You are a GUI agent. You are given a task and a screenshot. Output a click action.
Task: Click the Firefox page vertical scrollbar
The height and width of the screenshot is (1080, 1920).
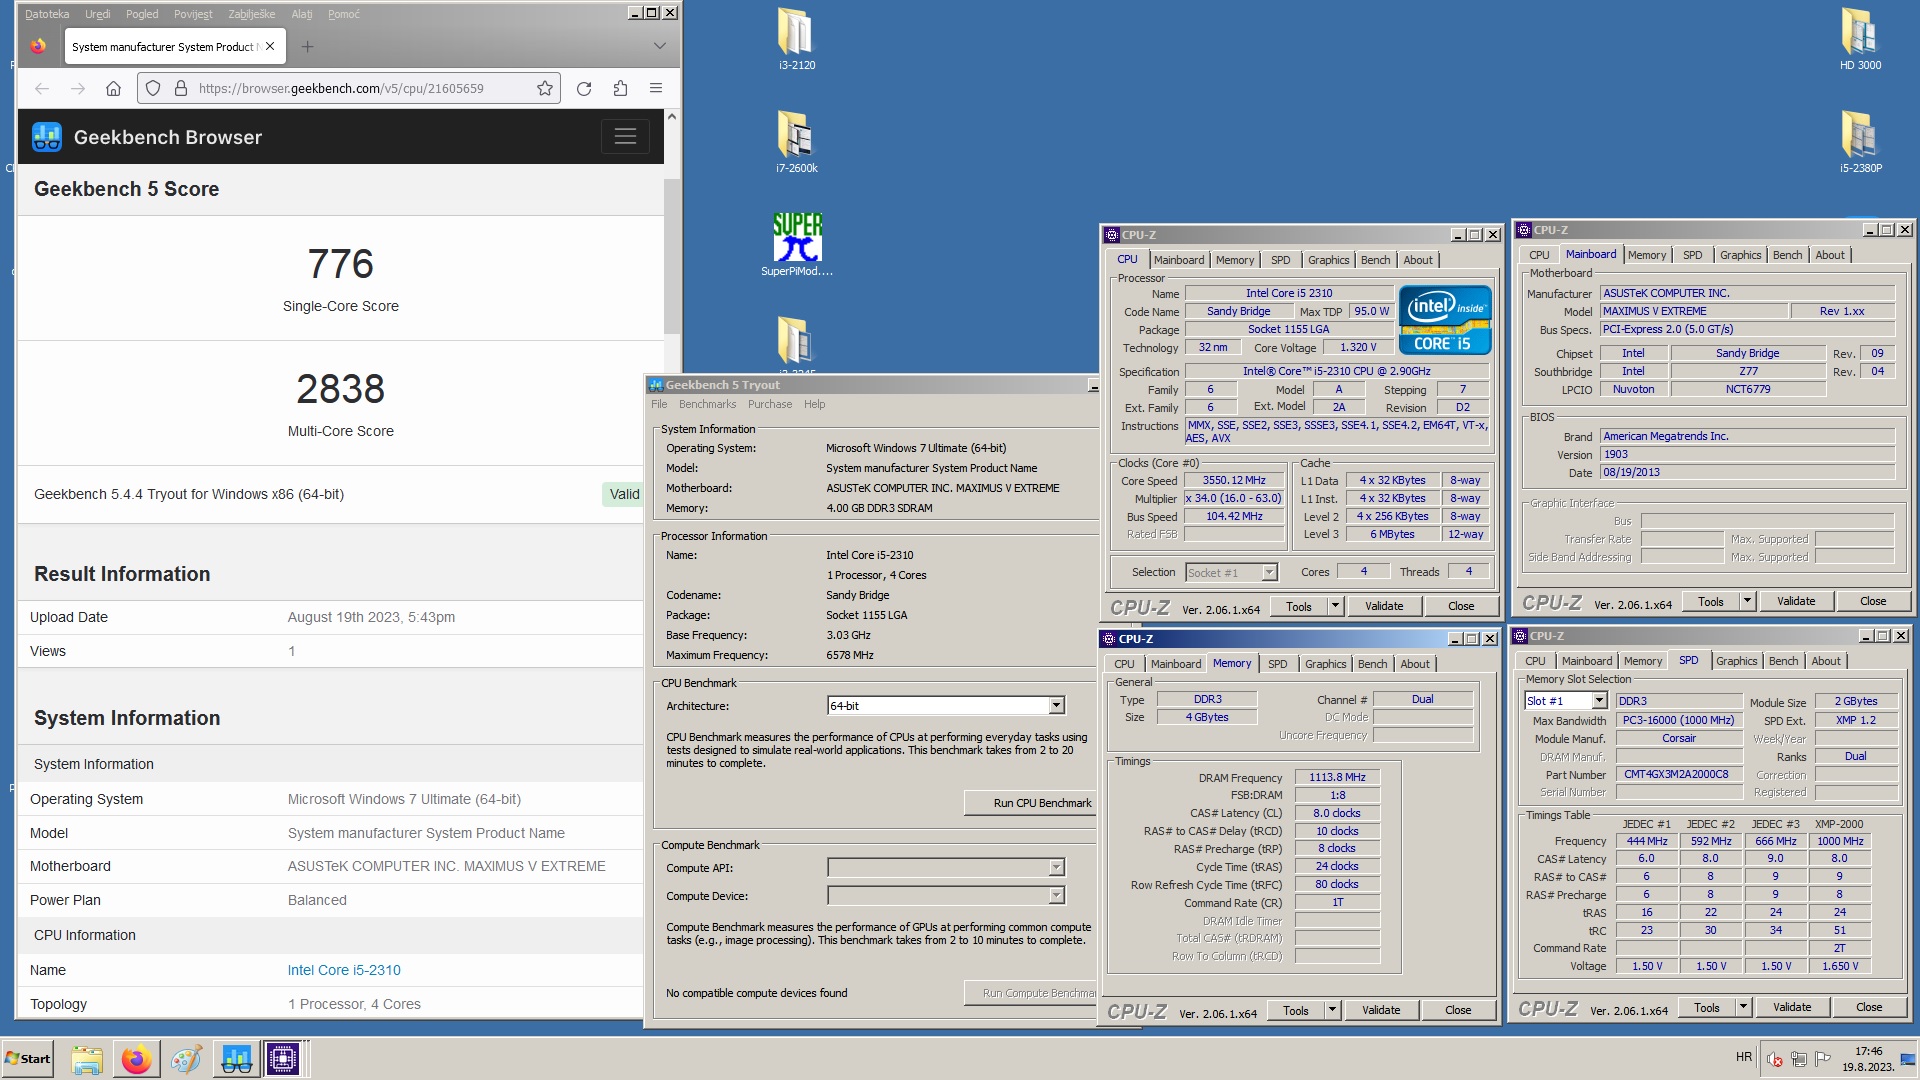pyautogui.click(x=671, y=255)
